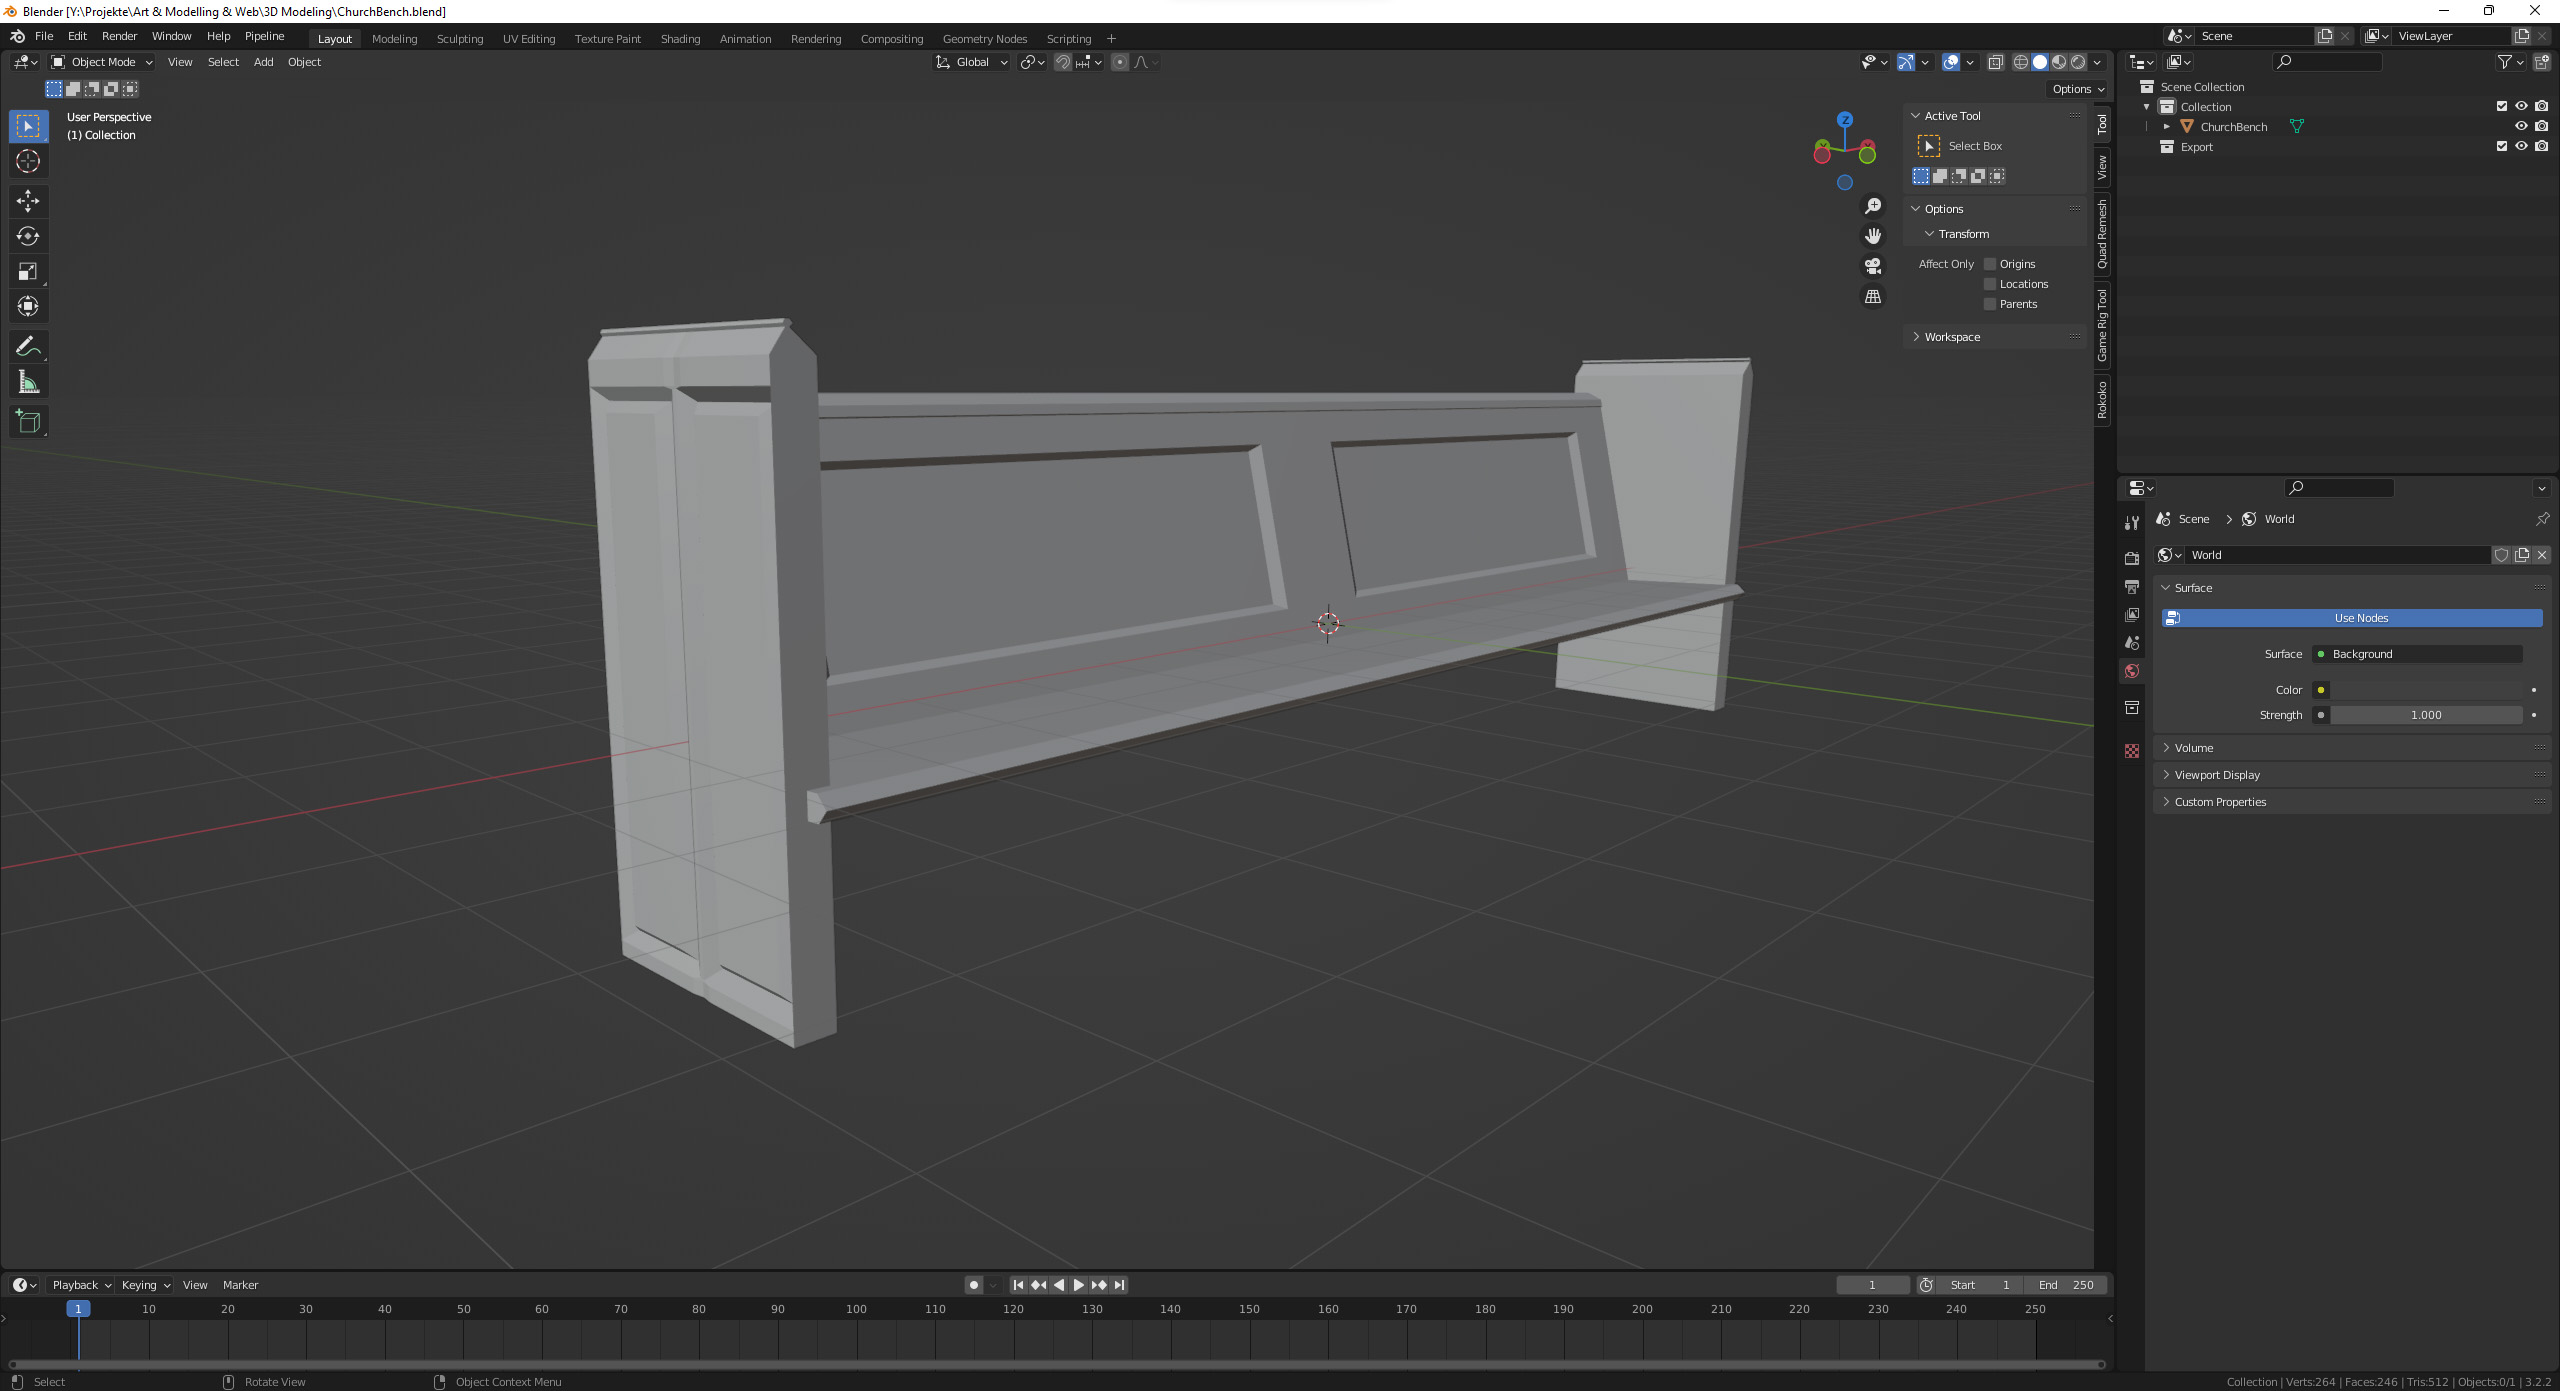Toggle camera view in viewport

tap(1873, 266)
